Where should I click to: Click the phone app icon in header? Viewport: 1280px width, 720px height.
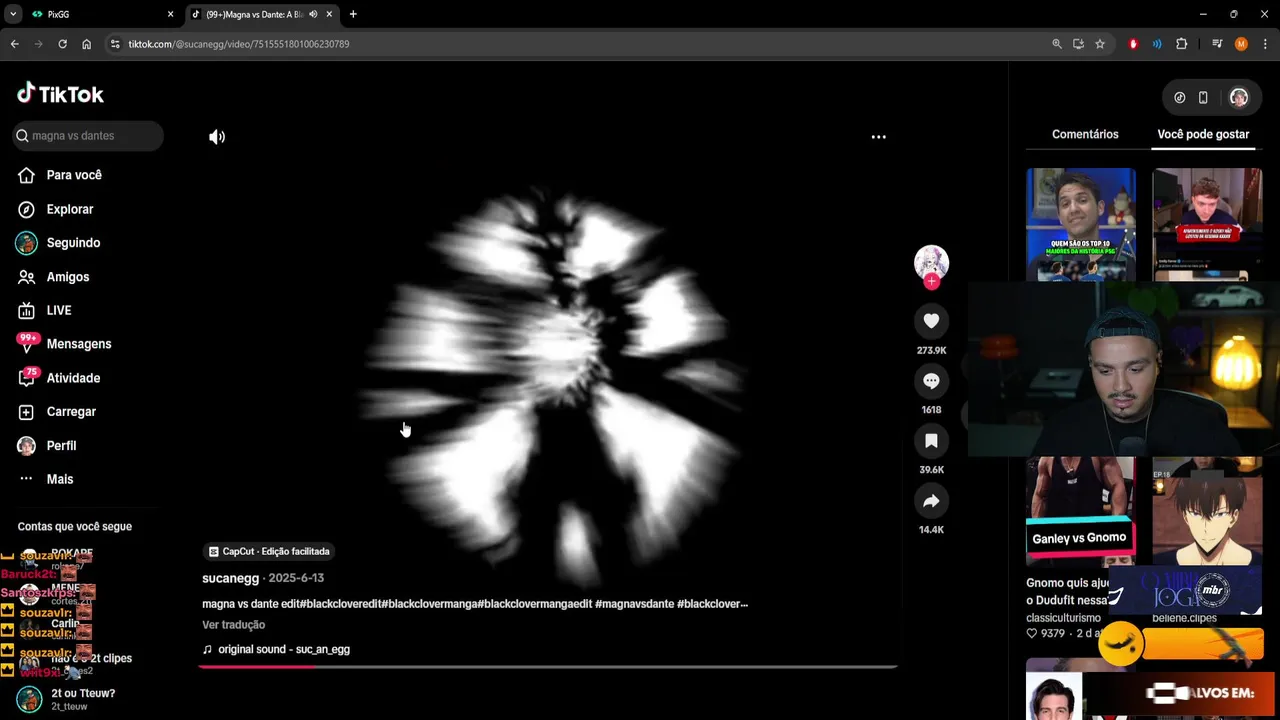(x=1203, y=97)
